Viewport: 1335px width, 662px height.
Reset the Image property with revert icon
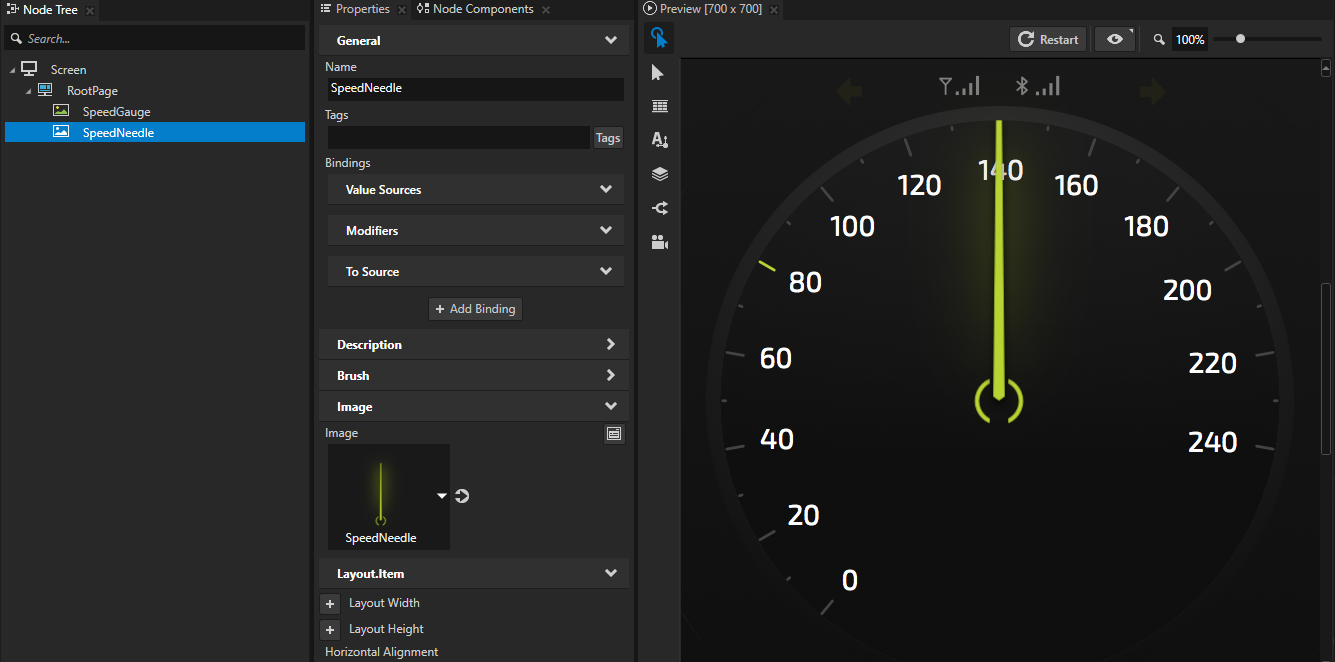click(x=462, y=496)
